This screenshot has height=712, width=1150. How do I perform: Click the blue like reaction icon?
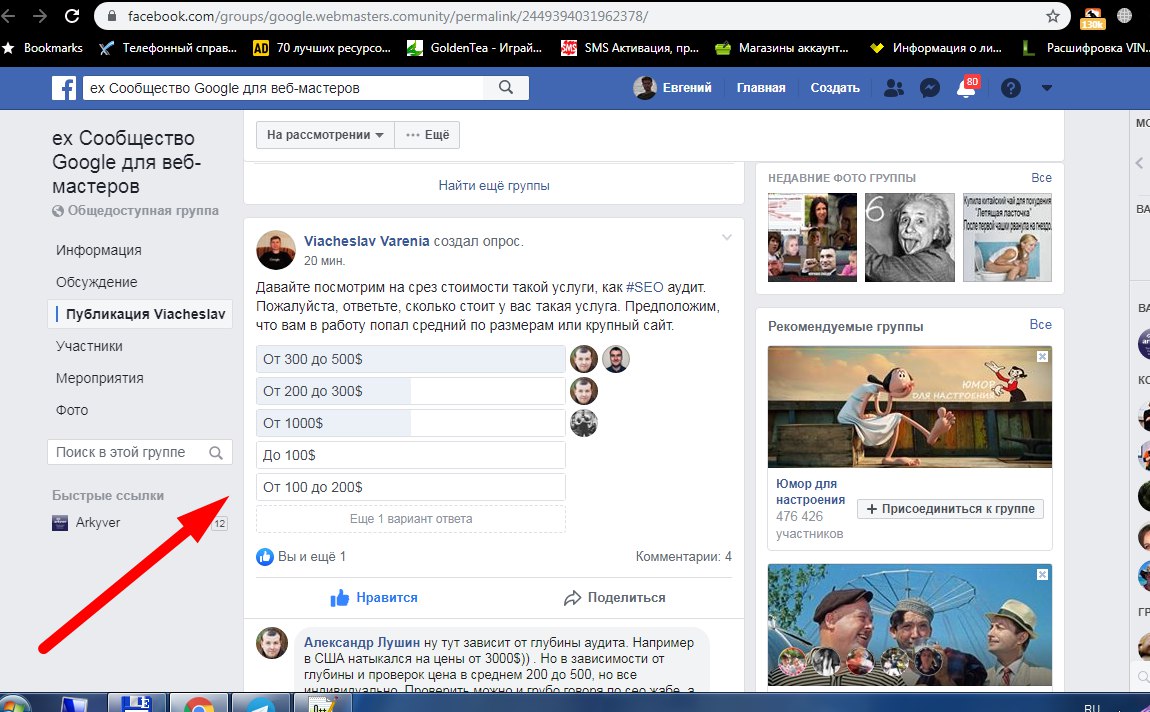tap(265, 557)
